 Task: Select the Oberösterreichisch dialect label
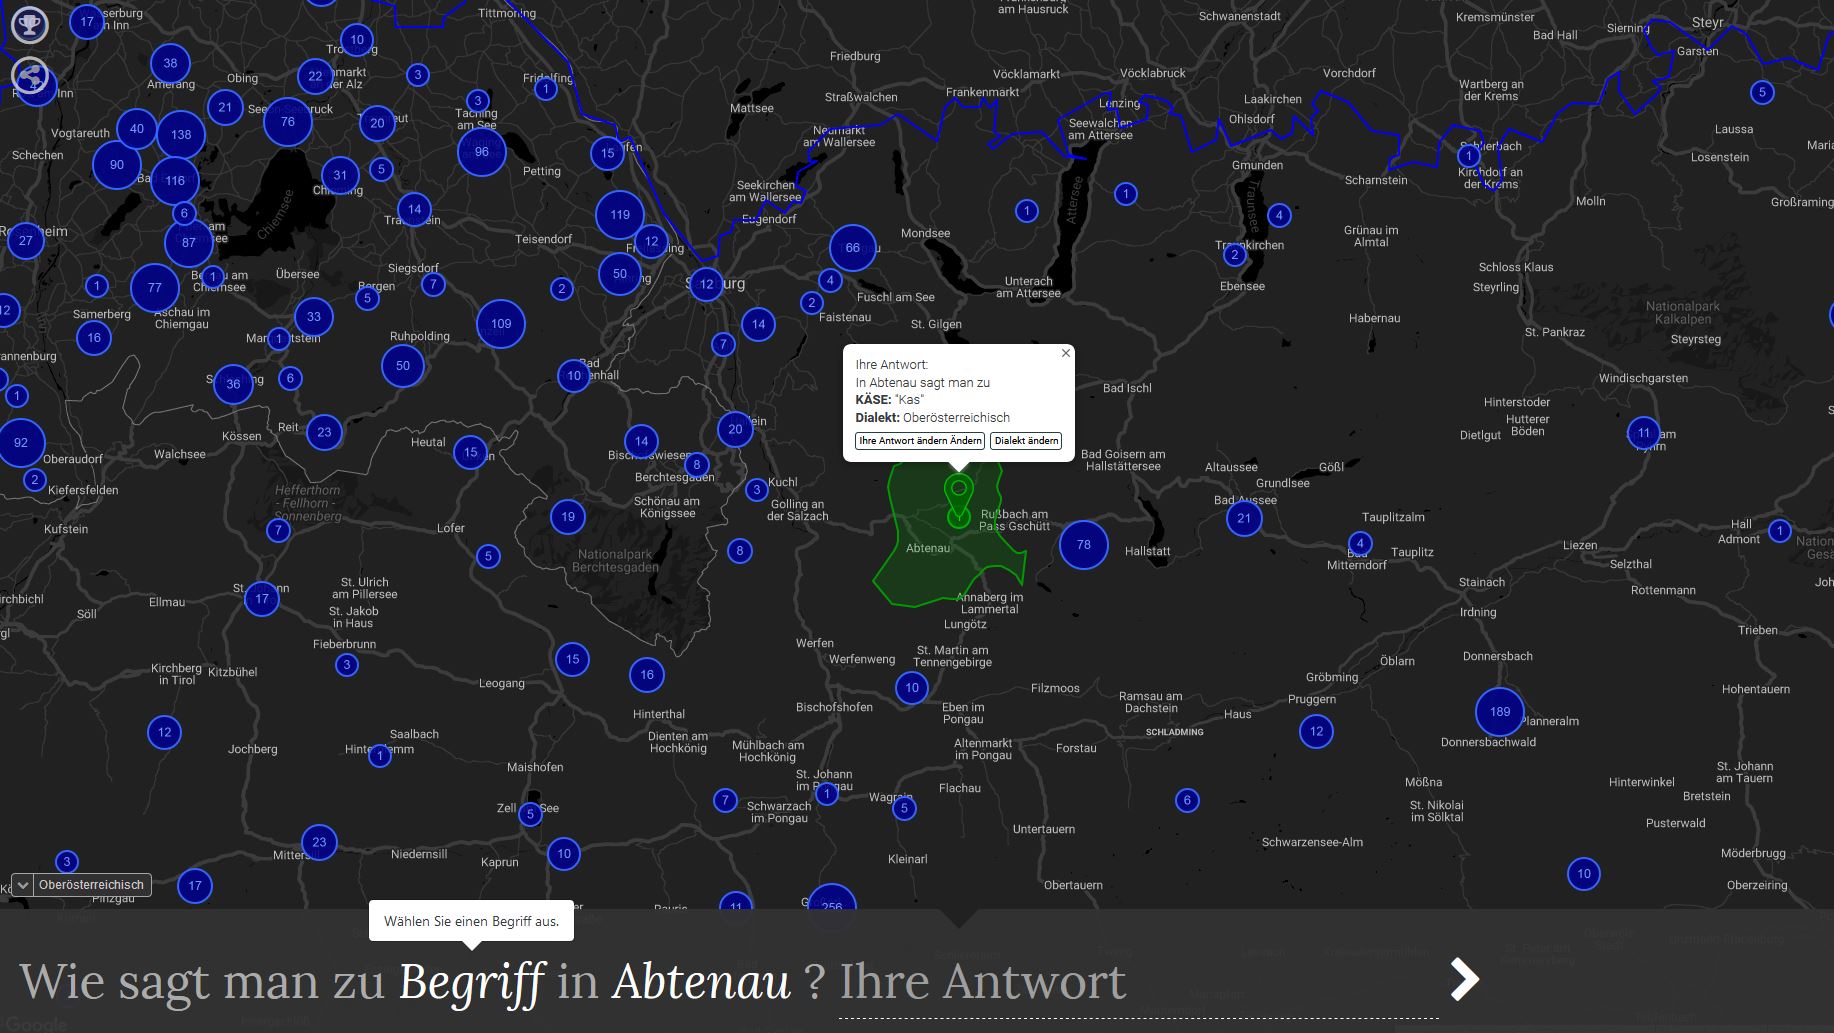coord(92,885)
